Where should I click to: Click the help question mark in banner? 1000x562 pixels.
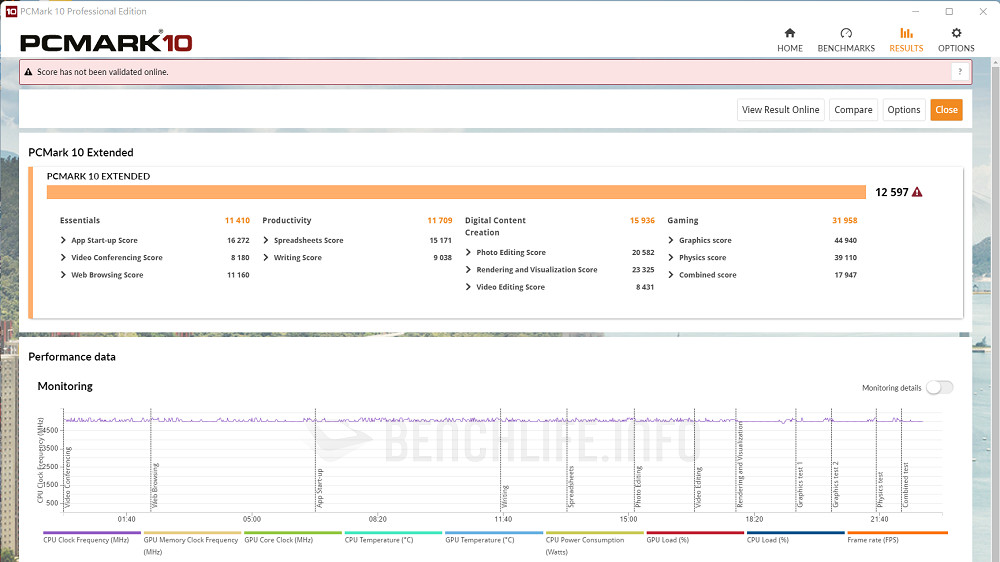[x=959, y=72]
